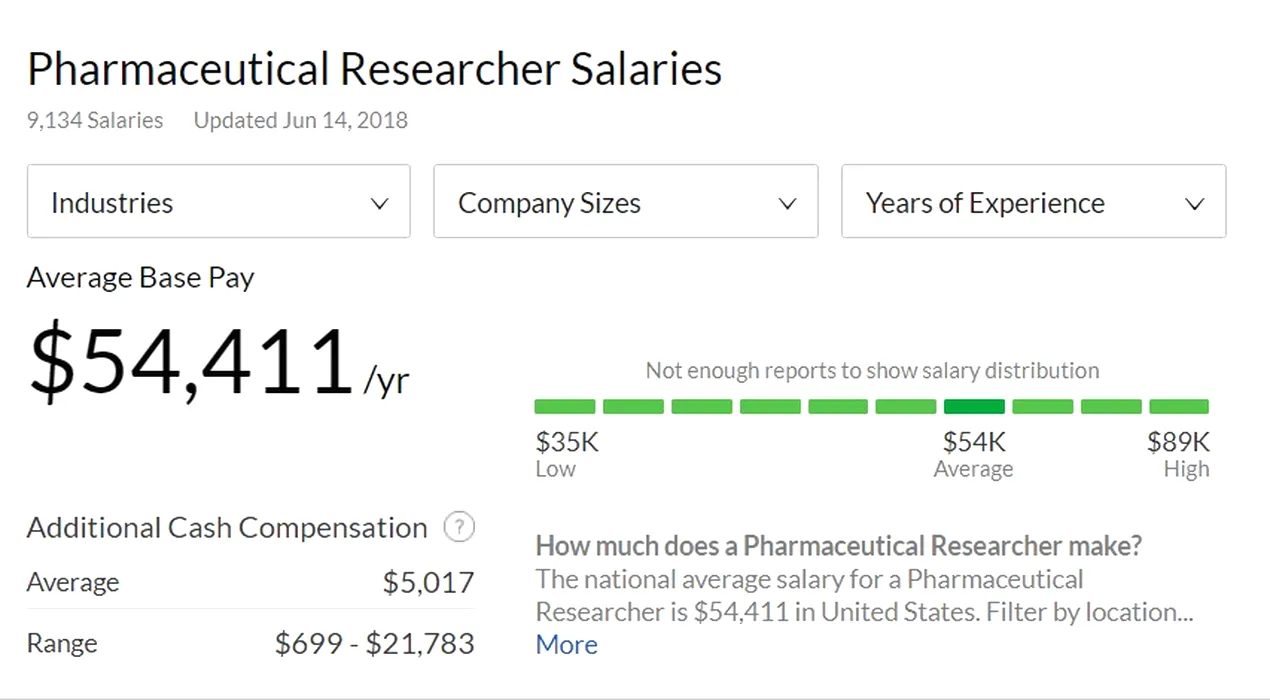Click the $5,017 average cash compensation value
Screen dimensions: 1270x700
pos(428,583)
